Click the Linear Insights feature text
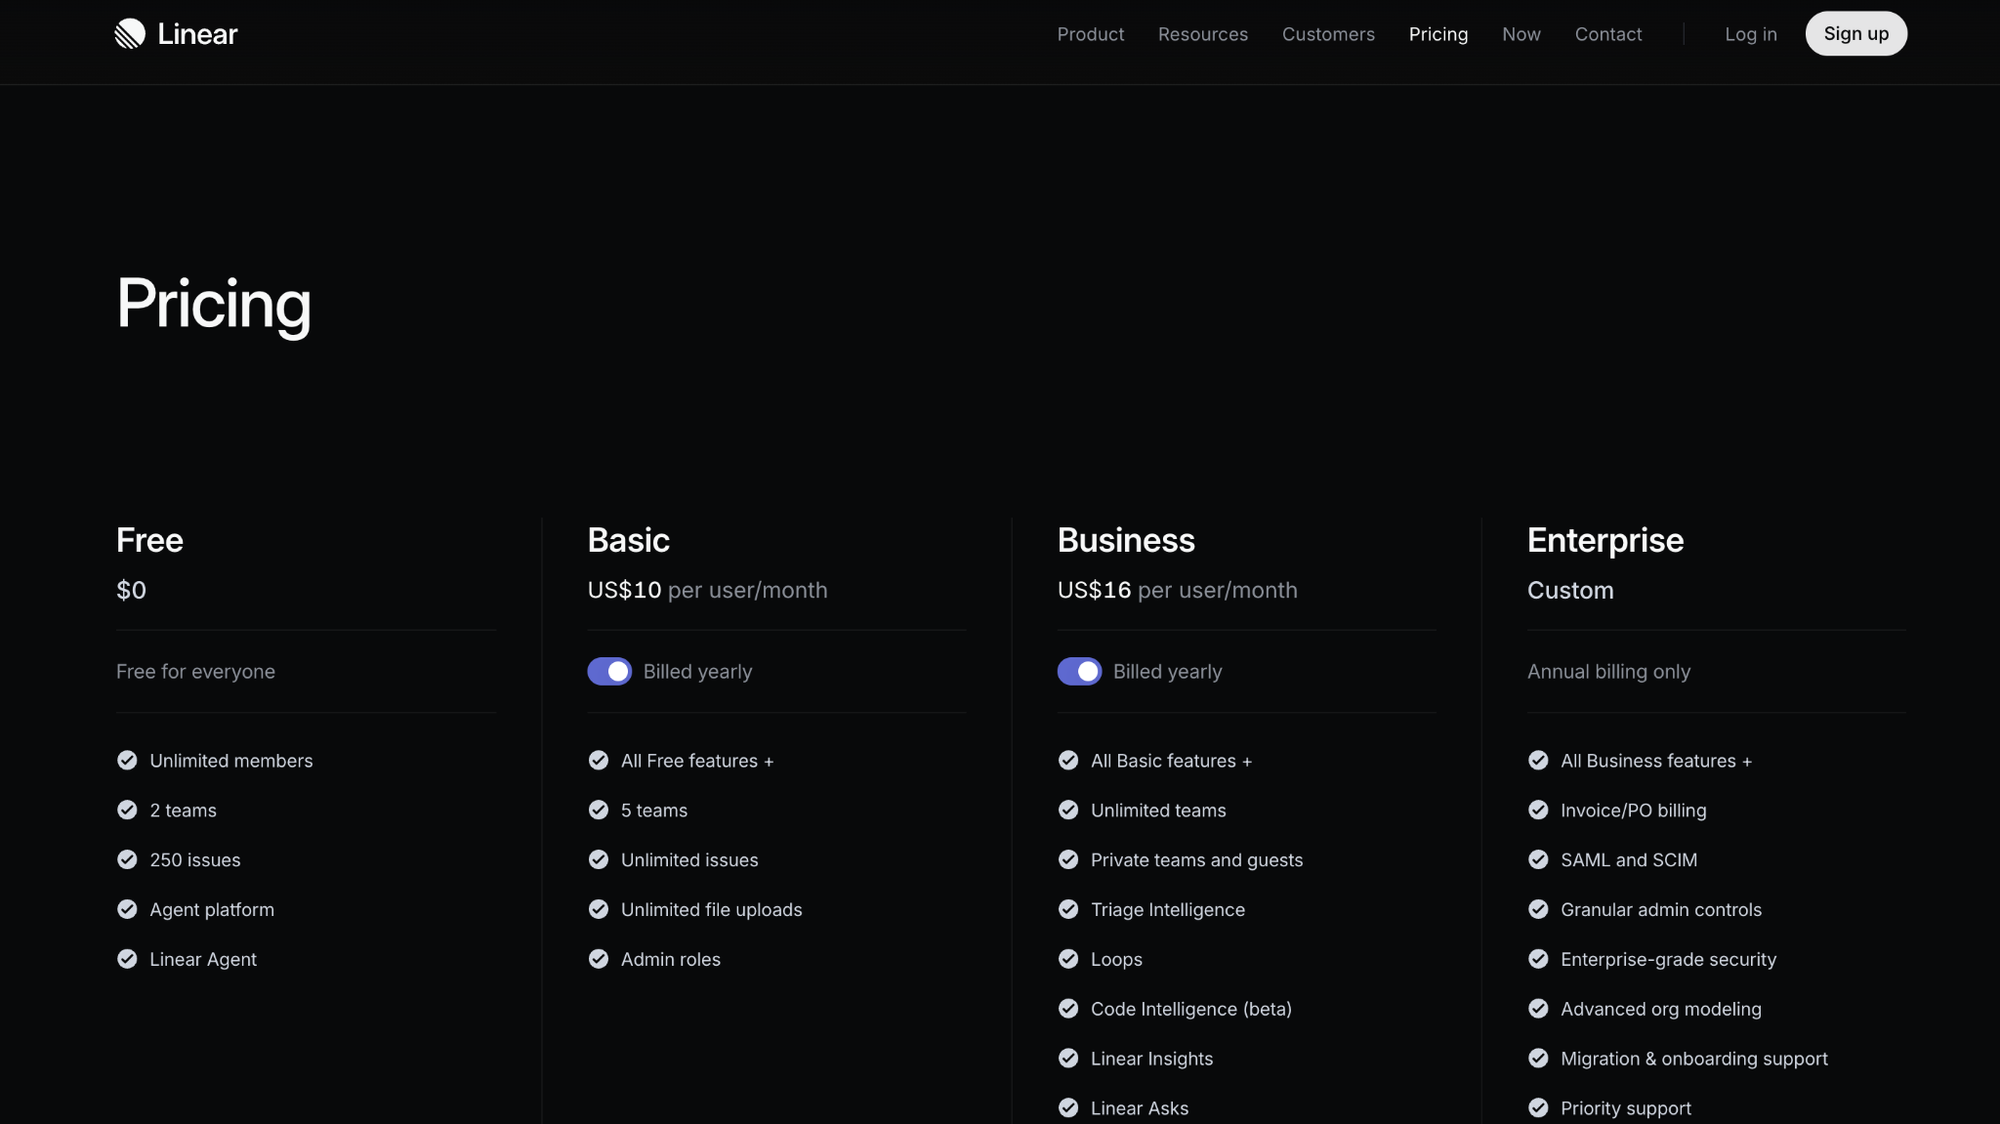 point(1152,1058)
